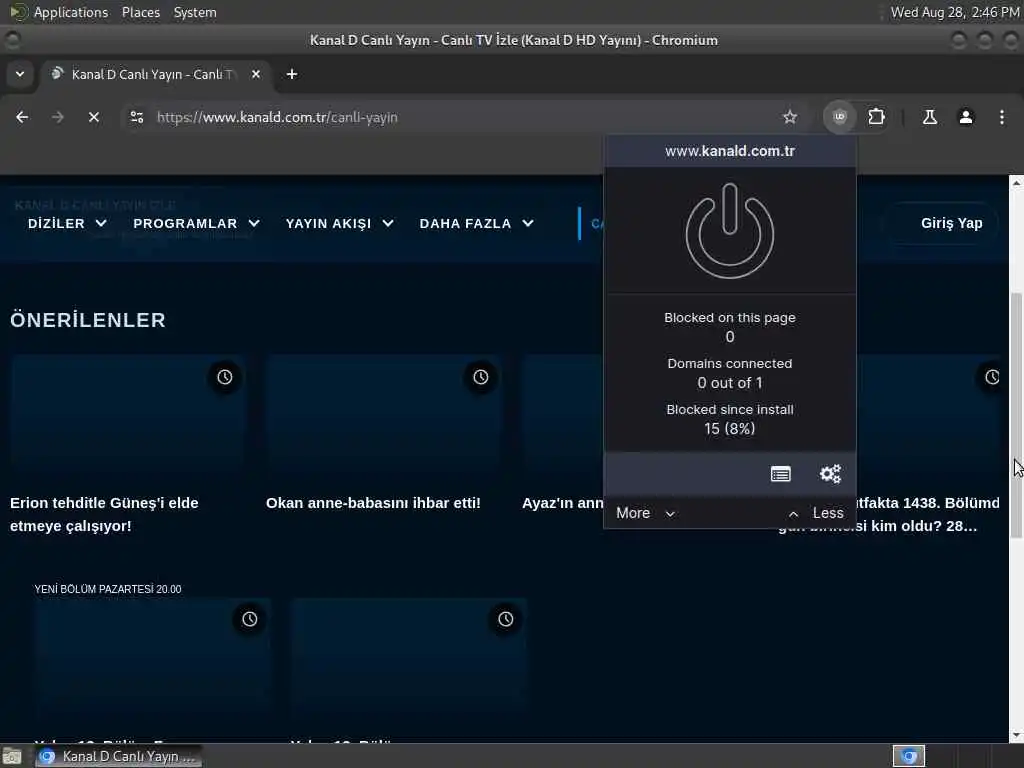This screenshot has width=1024, height=768.
Task: Toggle uBlock Origin power button for kanald.com.tr
Action: click(x=729, y=231)
